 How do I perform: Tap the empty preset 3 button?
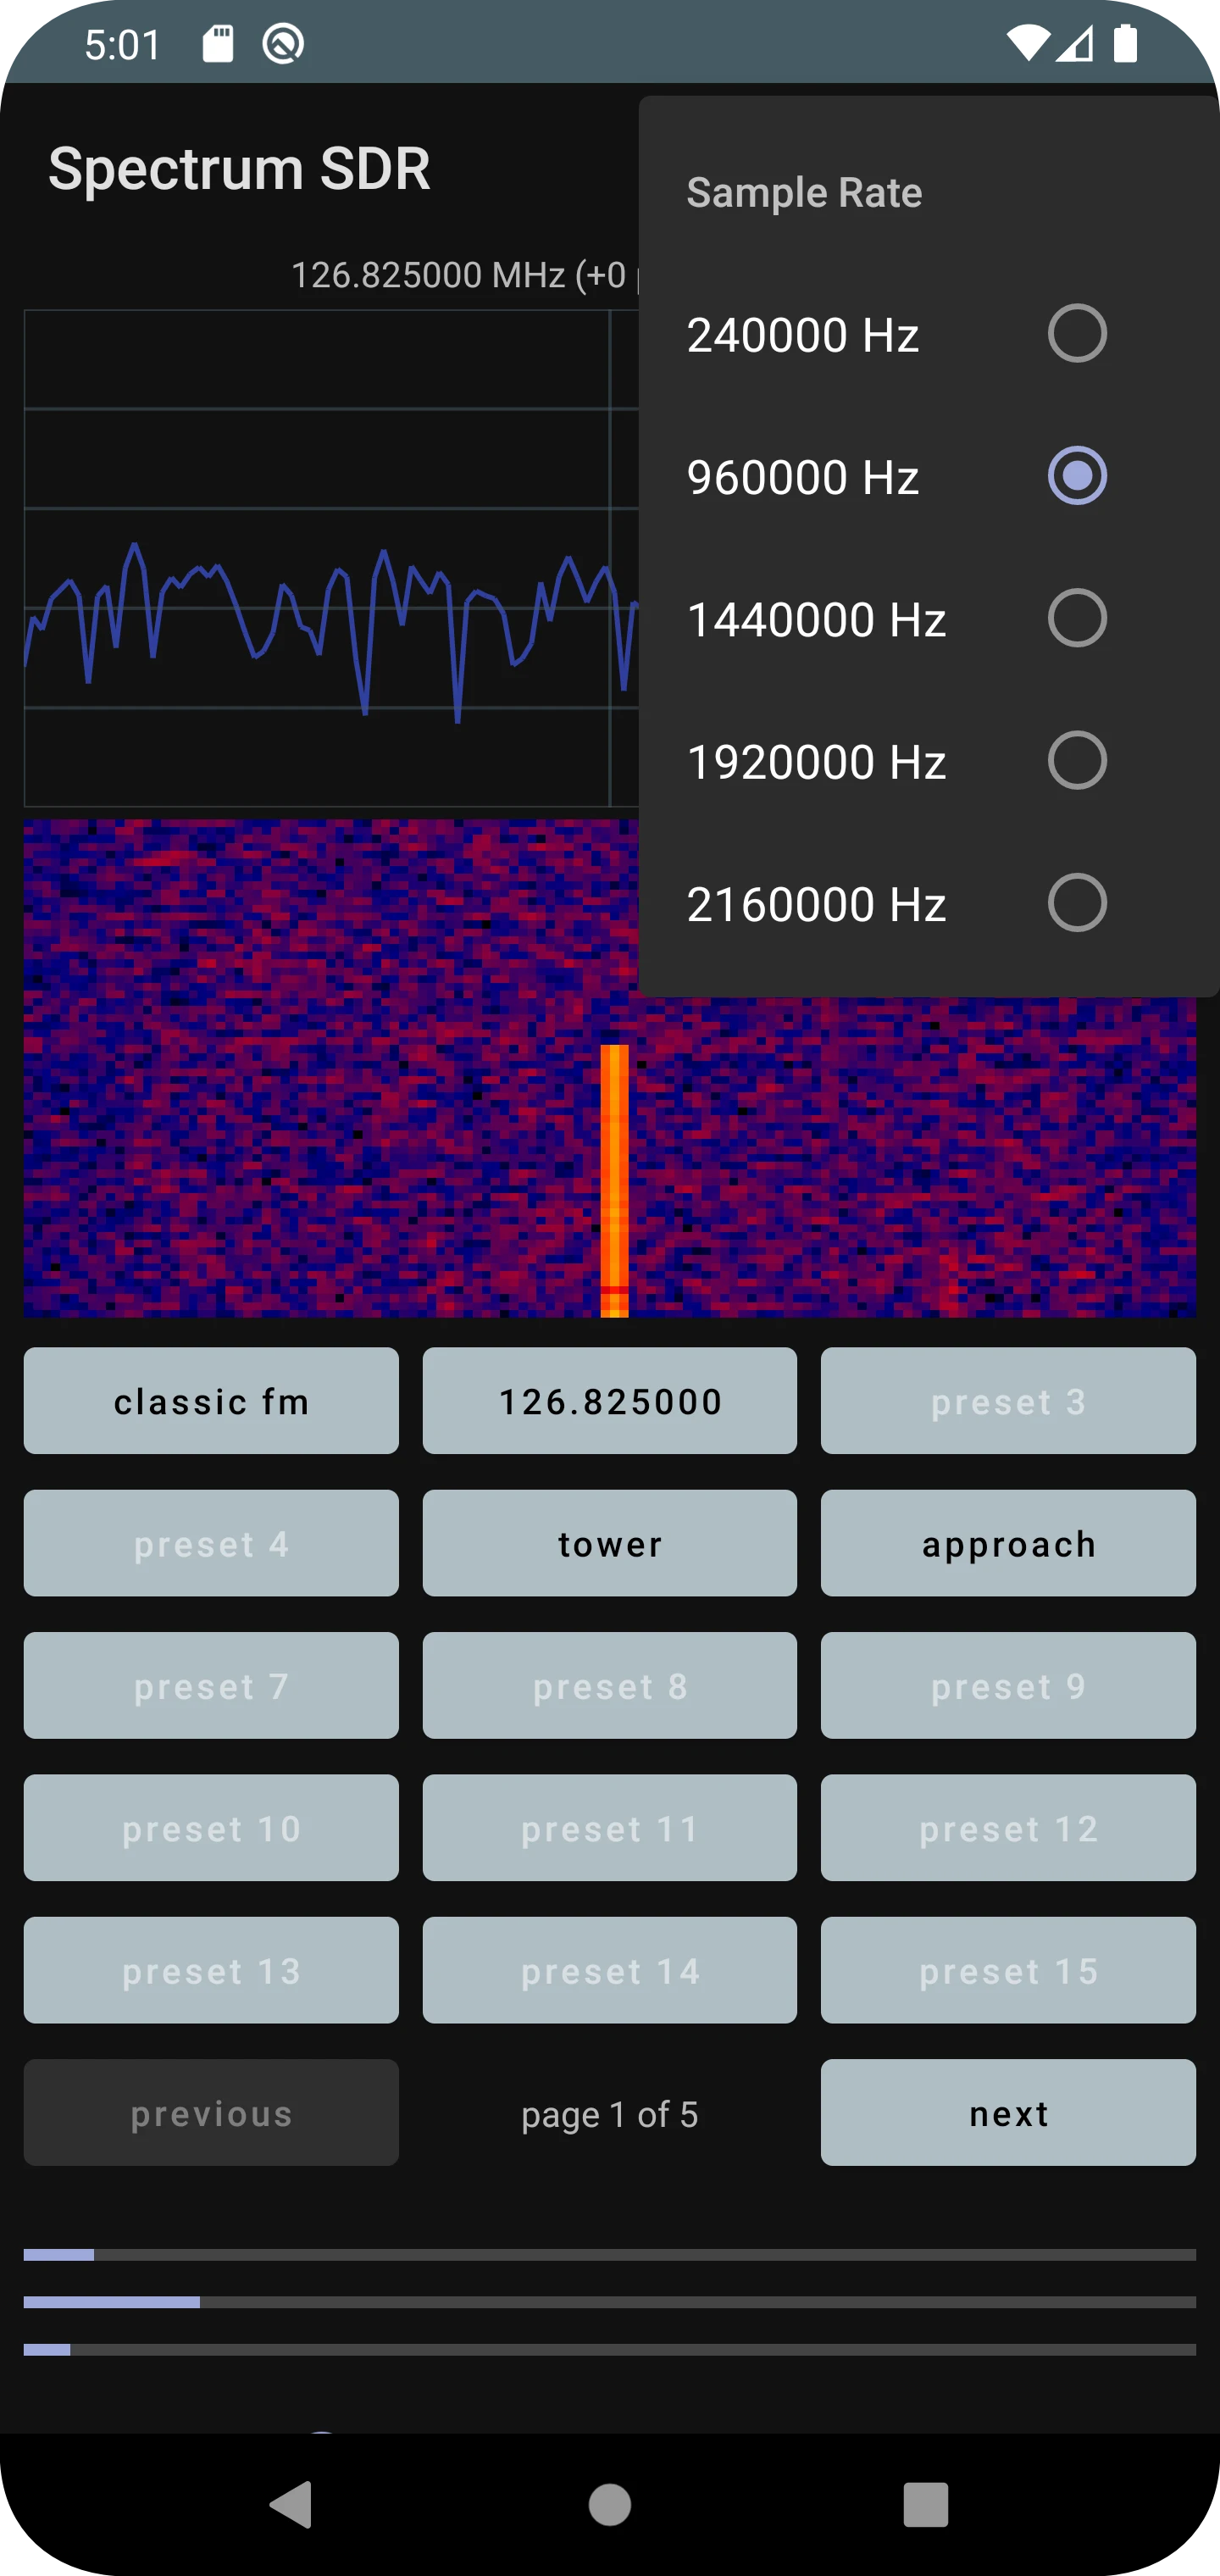[x=1008, y=1401]
